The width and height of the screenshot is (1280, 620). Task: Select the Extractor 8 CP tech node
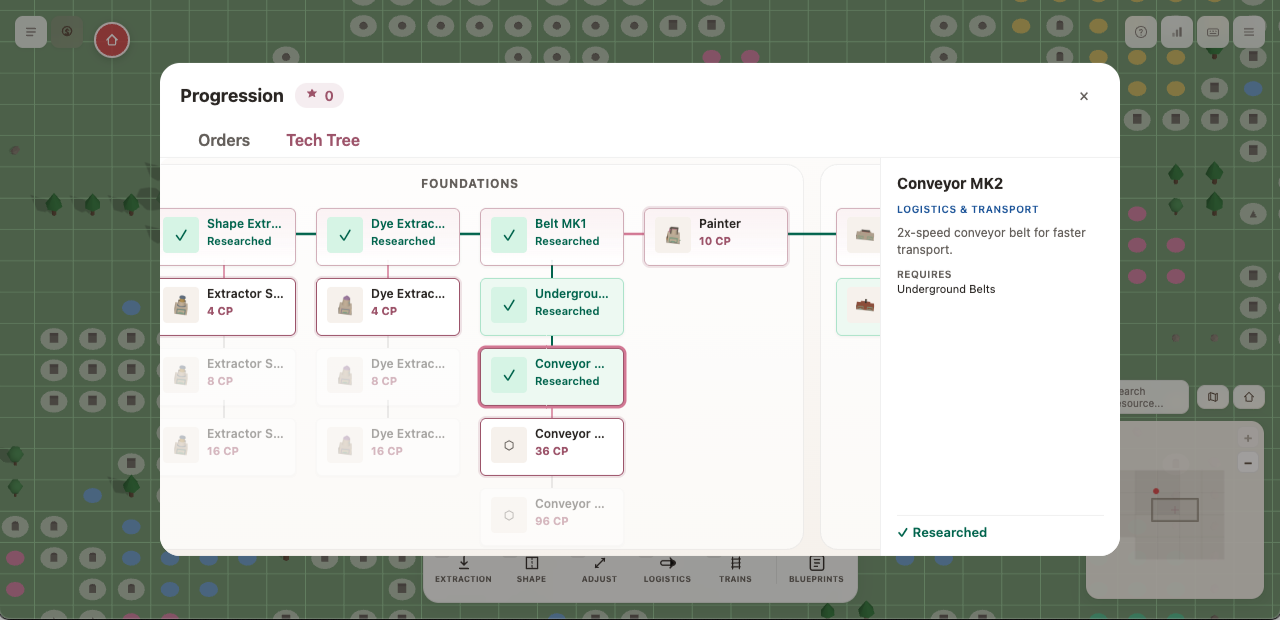click(228, 377)
